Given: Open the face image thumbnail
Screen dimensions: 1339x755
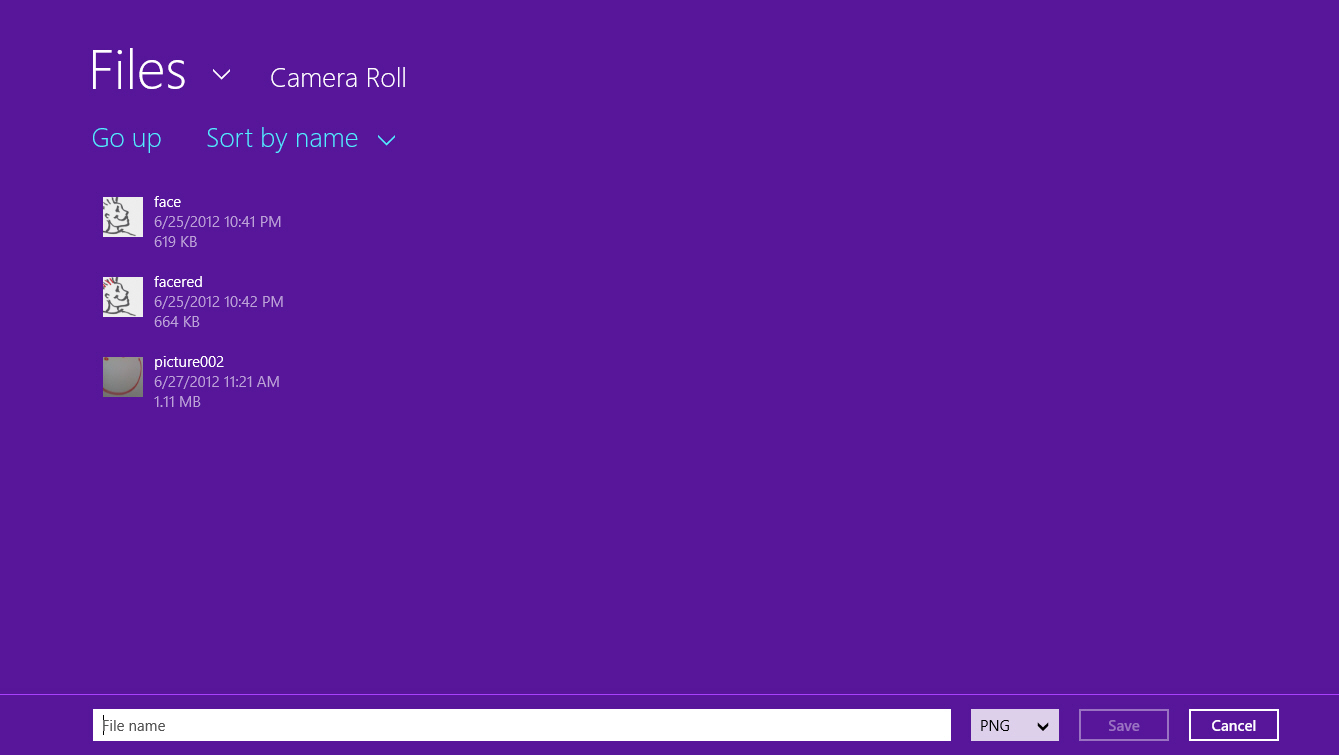Looking at the screenshot, I should (x=123, y=217).
